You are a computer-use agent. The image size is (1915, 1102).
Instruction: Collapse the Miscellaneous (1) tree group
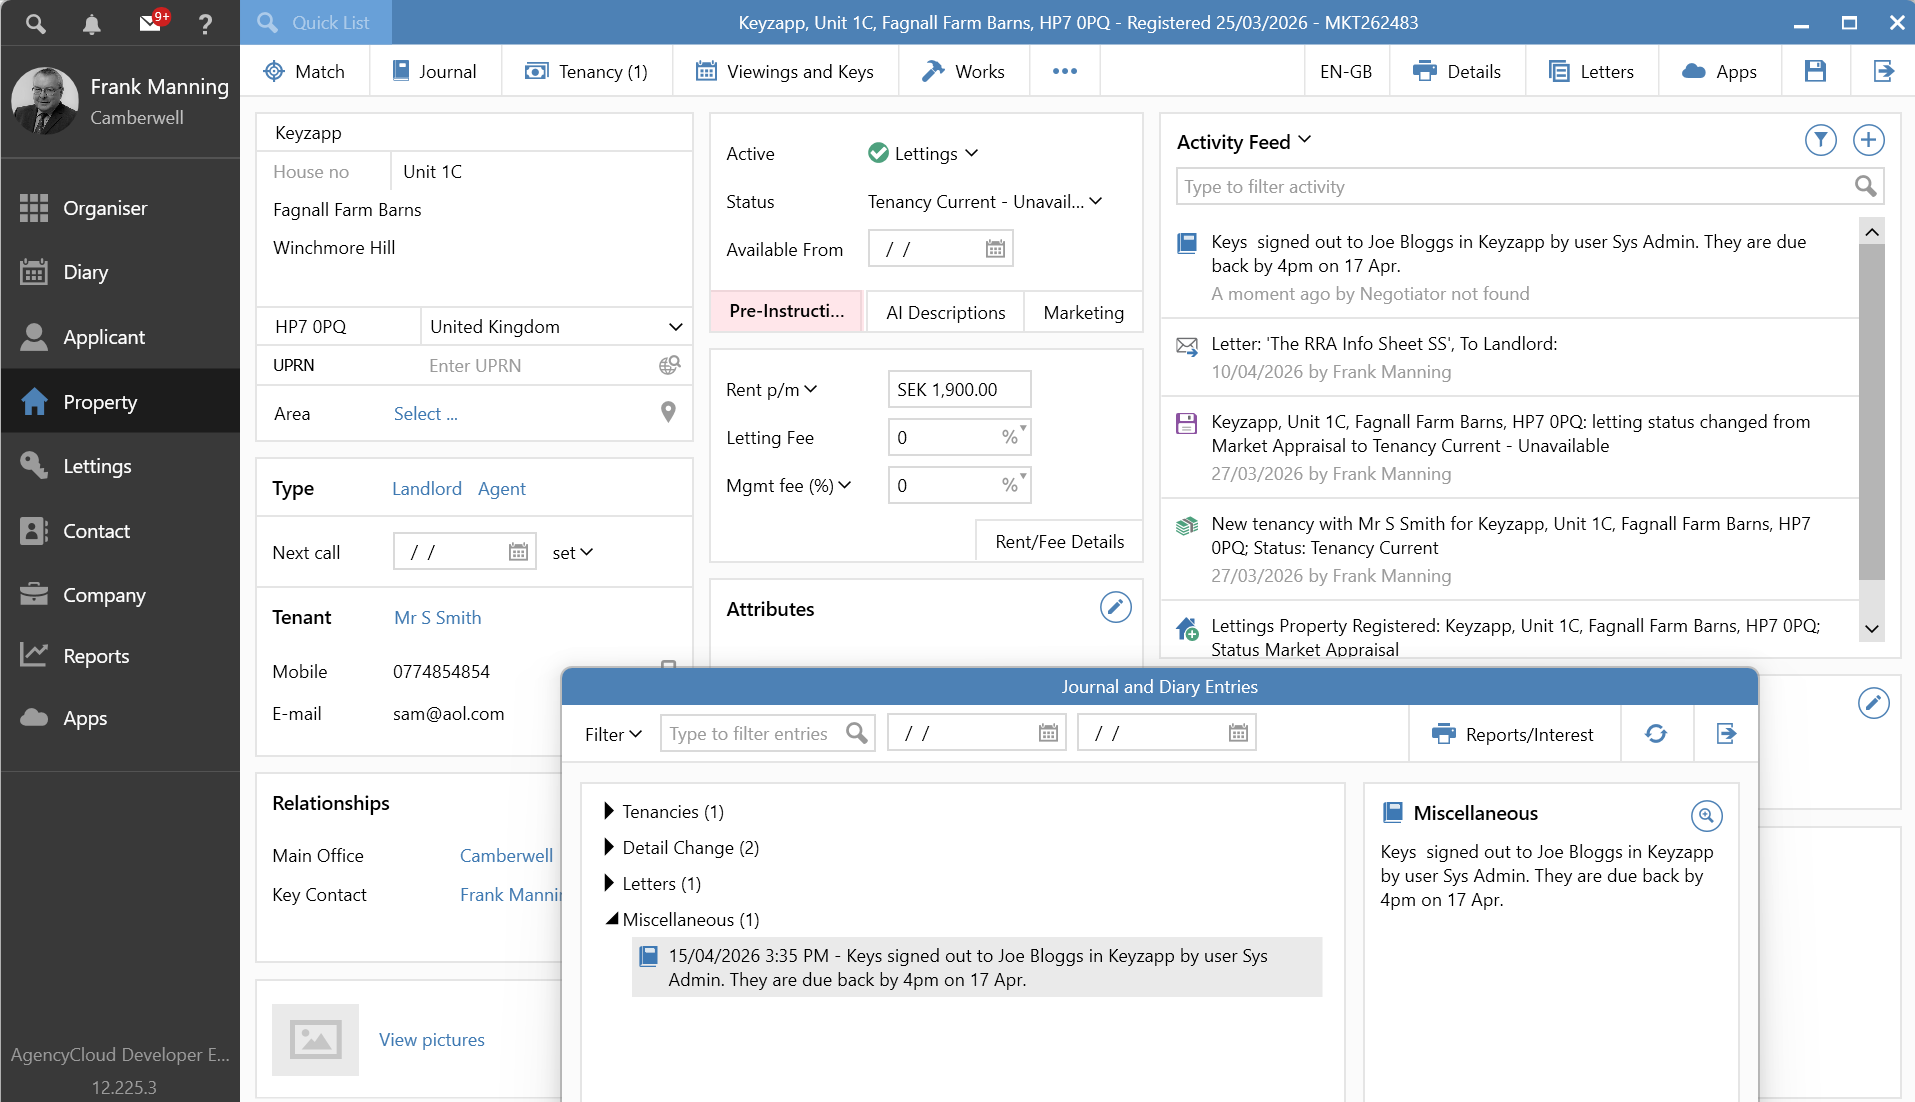(x=610, y=919)
